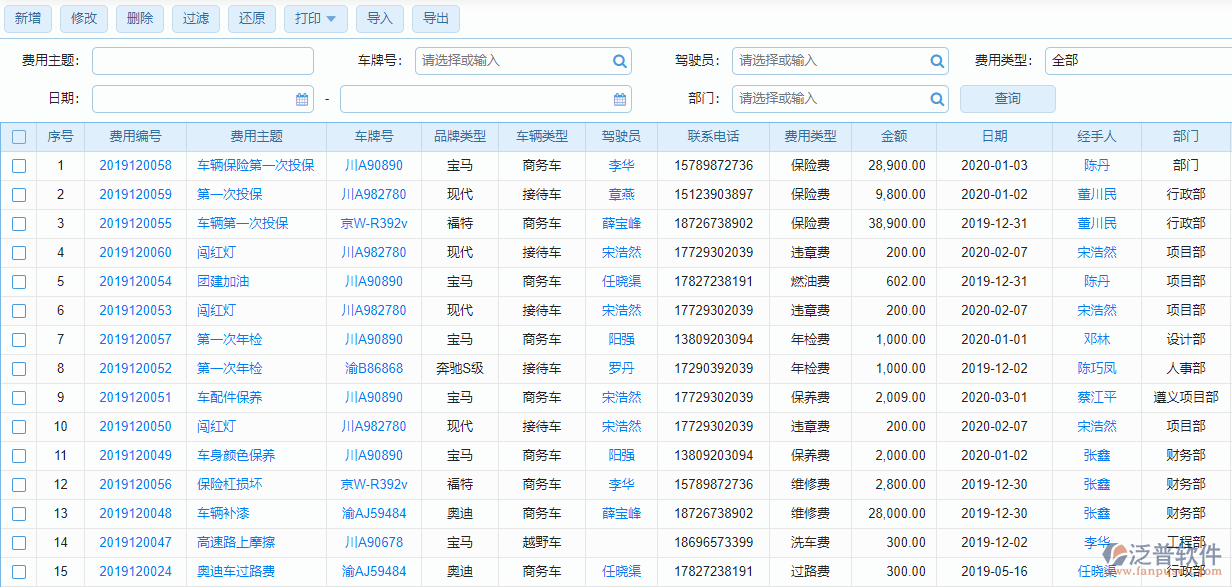This screenshot has width=1232, height=587.
Task: Toggle the select-all checkbox in table header
Action: point(19,137)
